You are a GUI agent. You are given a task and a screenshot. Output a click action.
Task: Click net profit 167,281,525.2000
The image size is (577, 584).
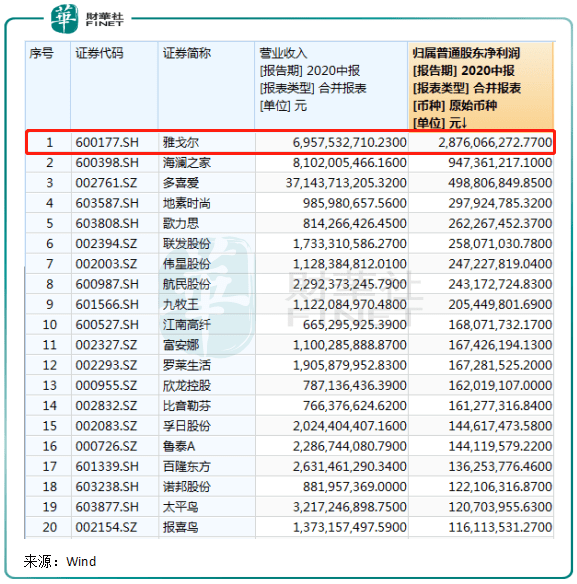pos(500,365)
